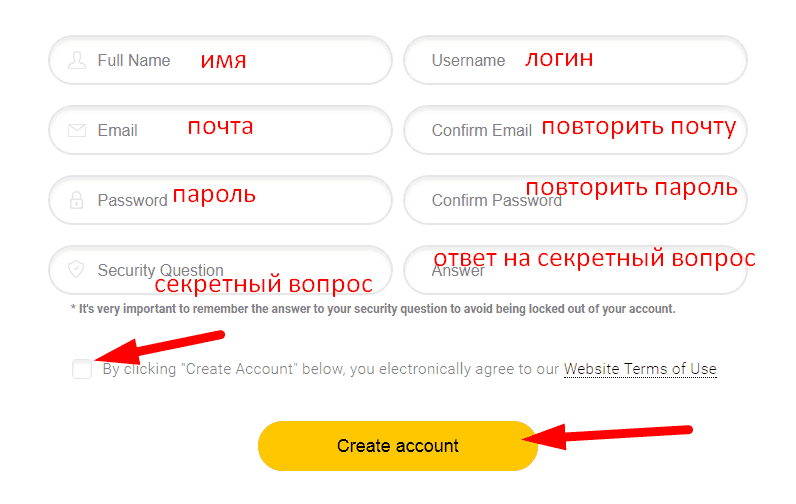Select the Username input field
This screenshot has width=796, height=504.
[575, 60]
